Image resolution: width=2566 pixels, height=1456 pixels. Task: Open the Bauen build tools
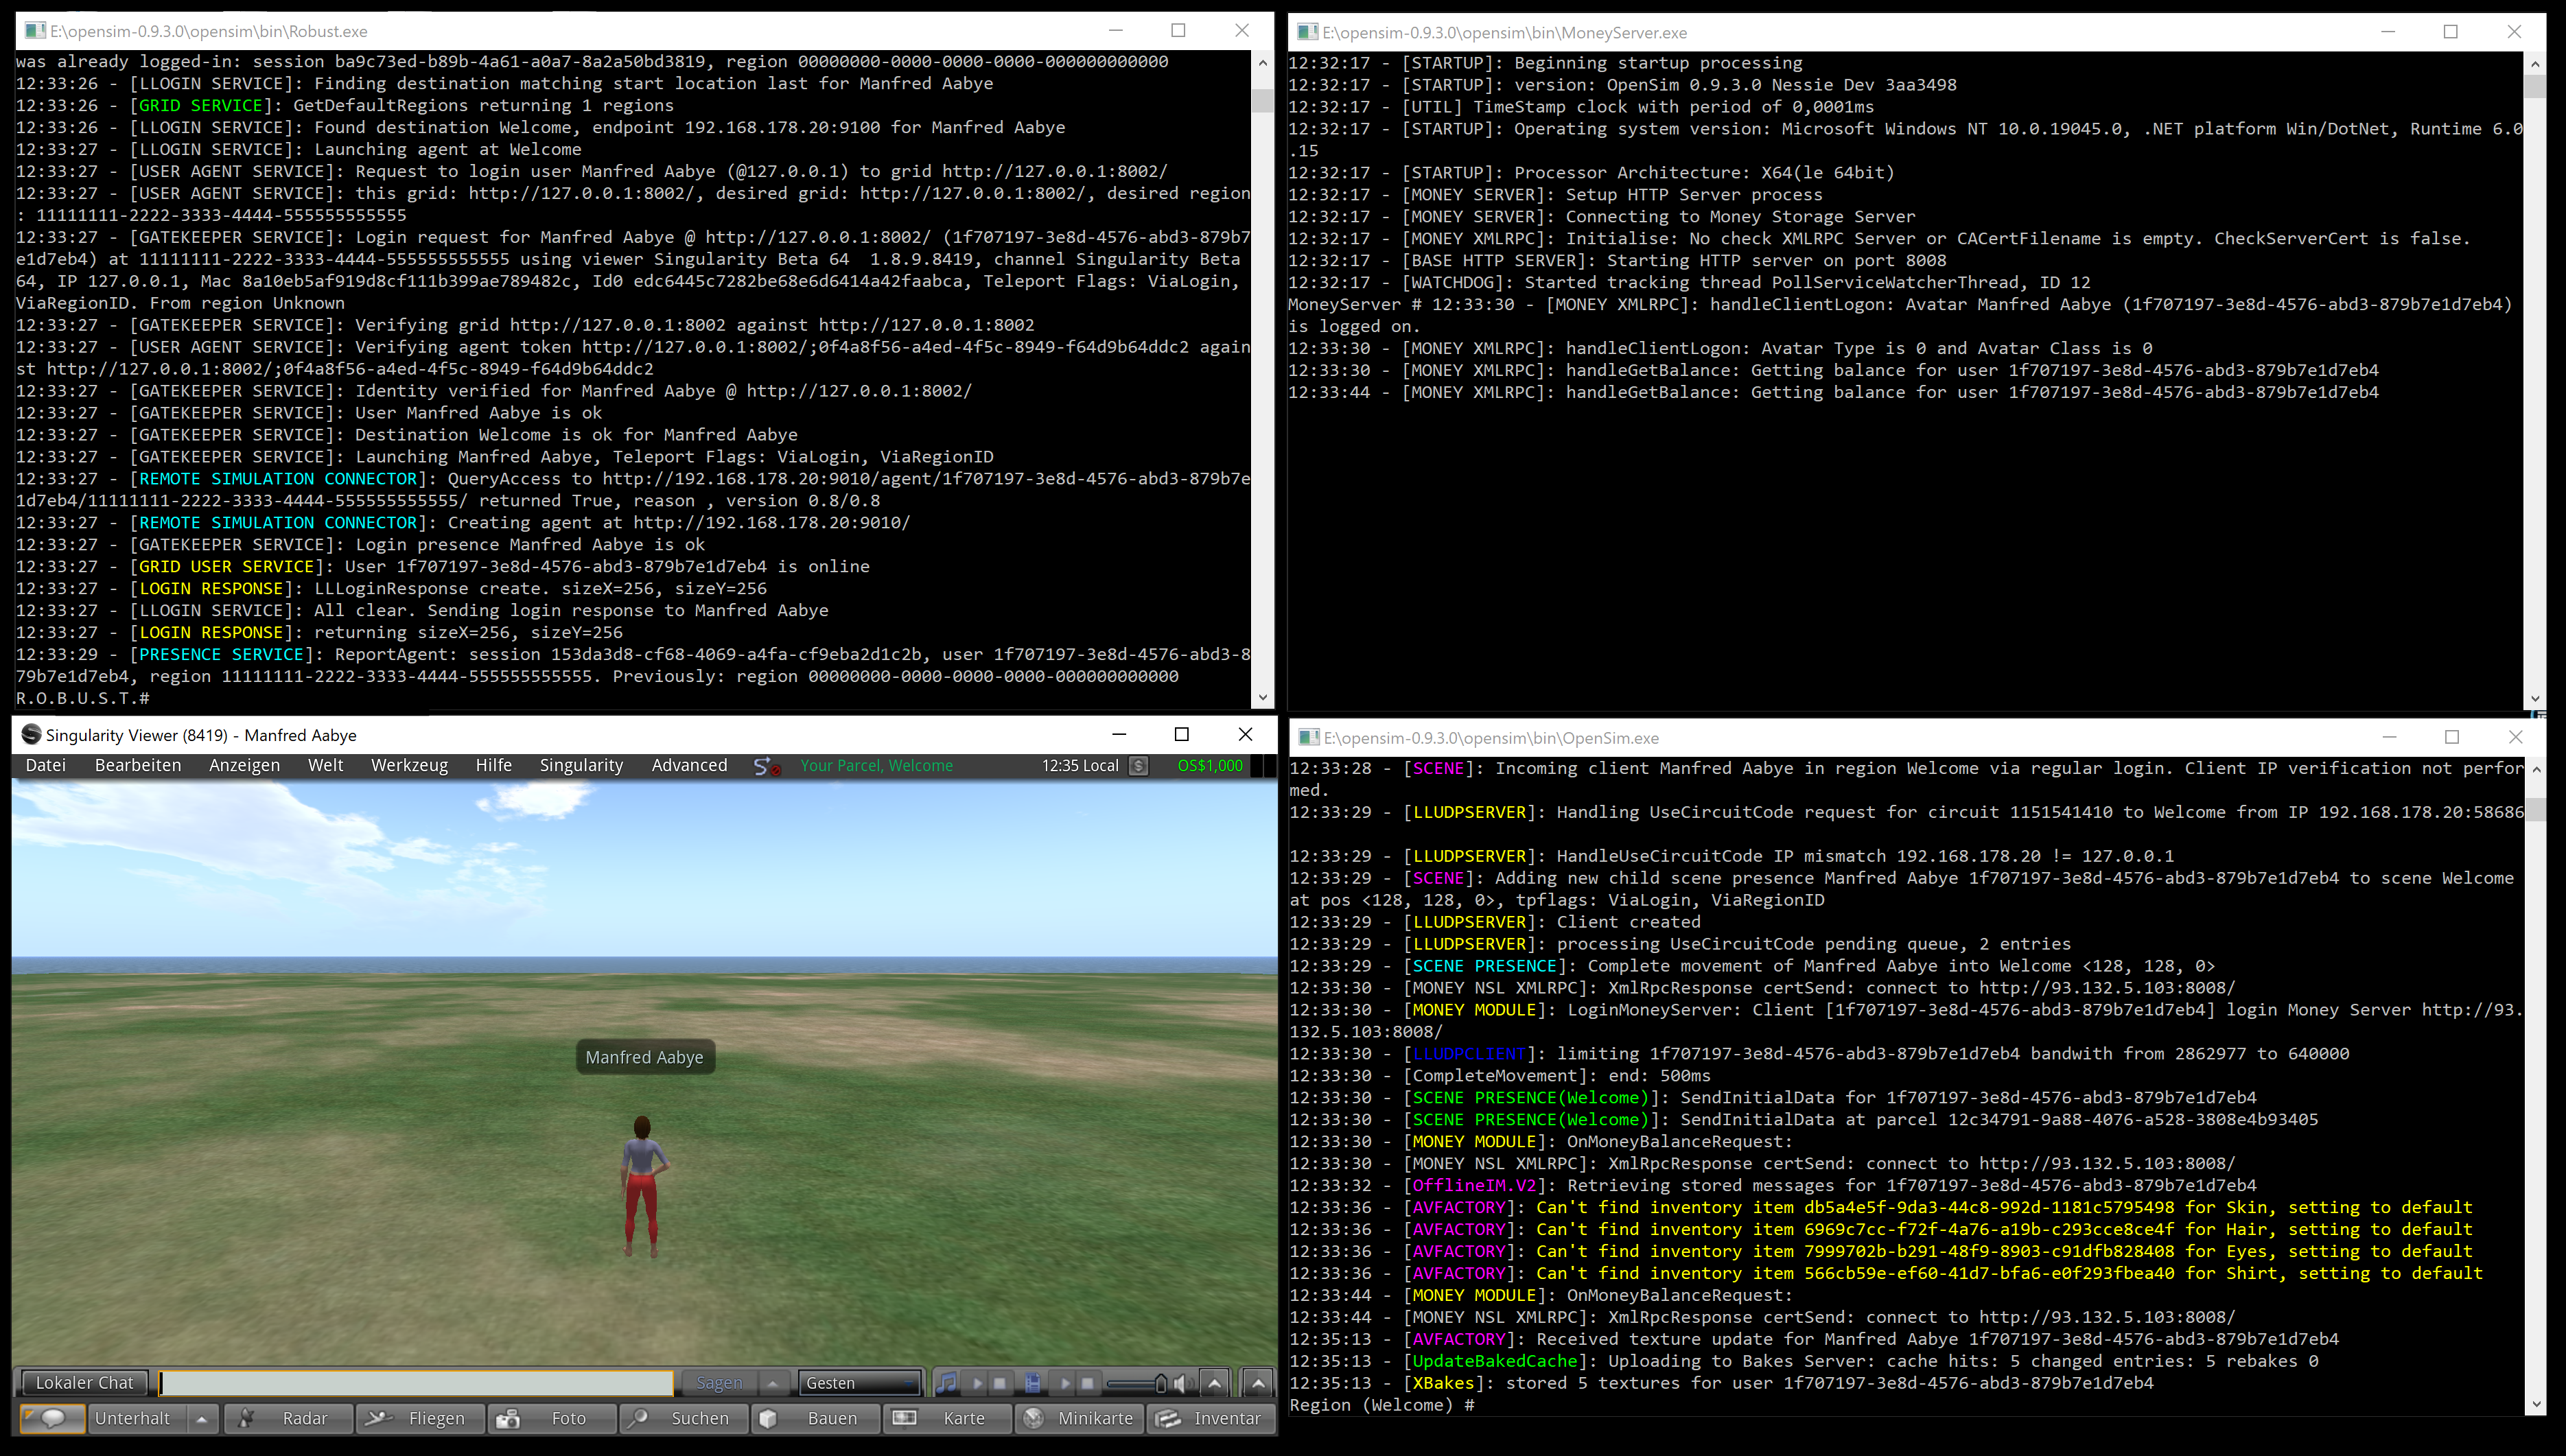pyautogui.click(x=815, y=1418)
